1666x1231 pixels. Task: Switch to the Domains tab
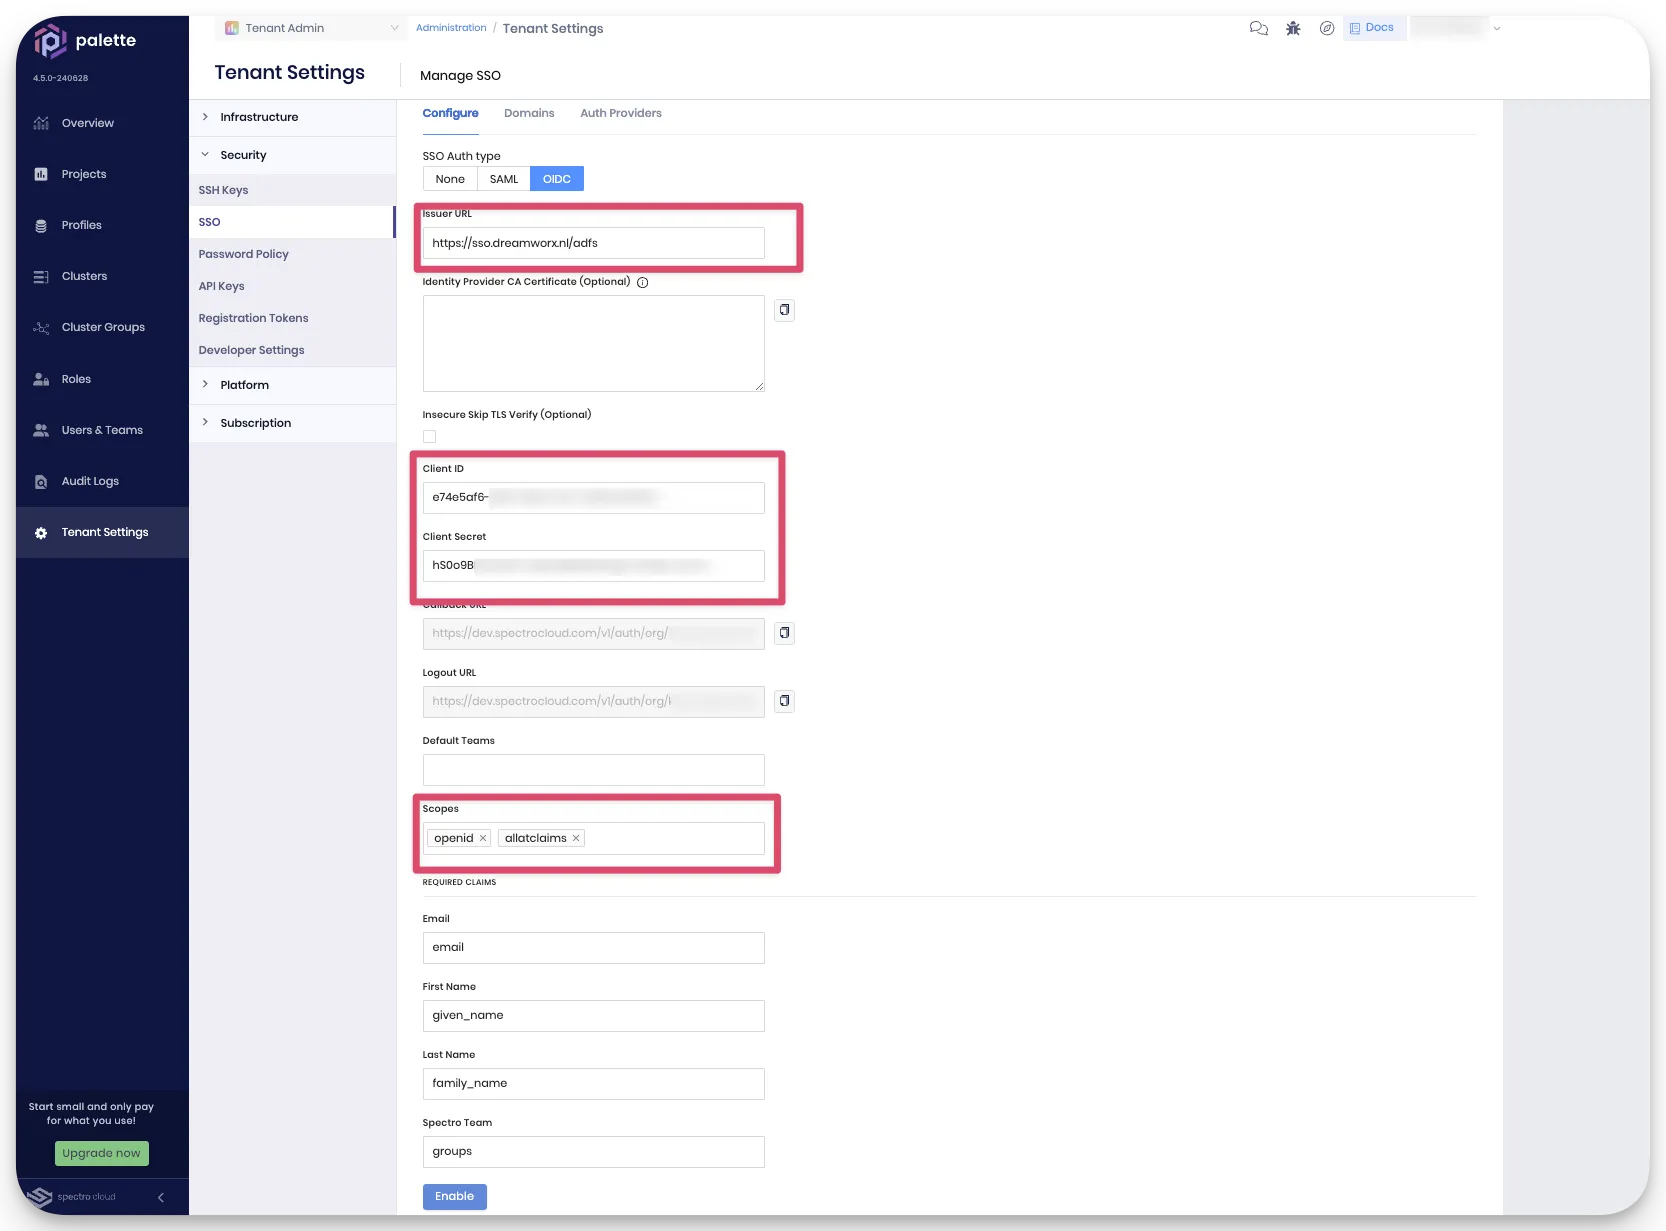click(x=529, y=113)
